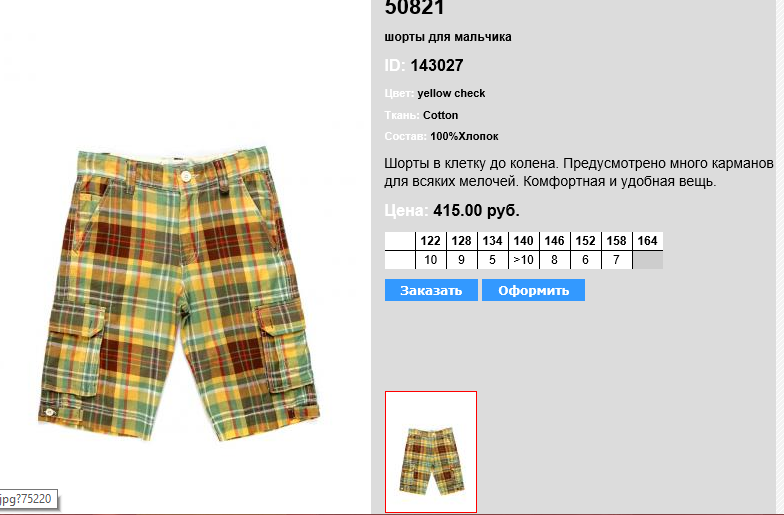The width and height of the screenshot is (784, 515).
Task: Pick size 140 header cell
Action: 524,241
